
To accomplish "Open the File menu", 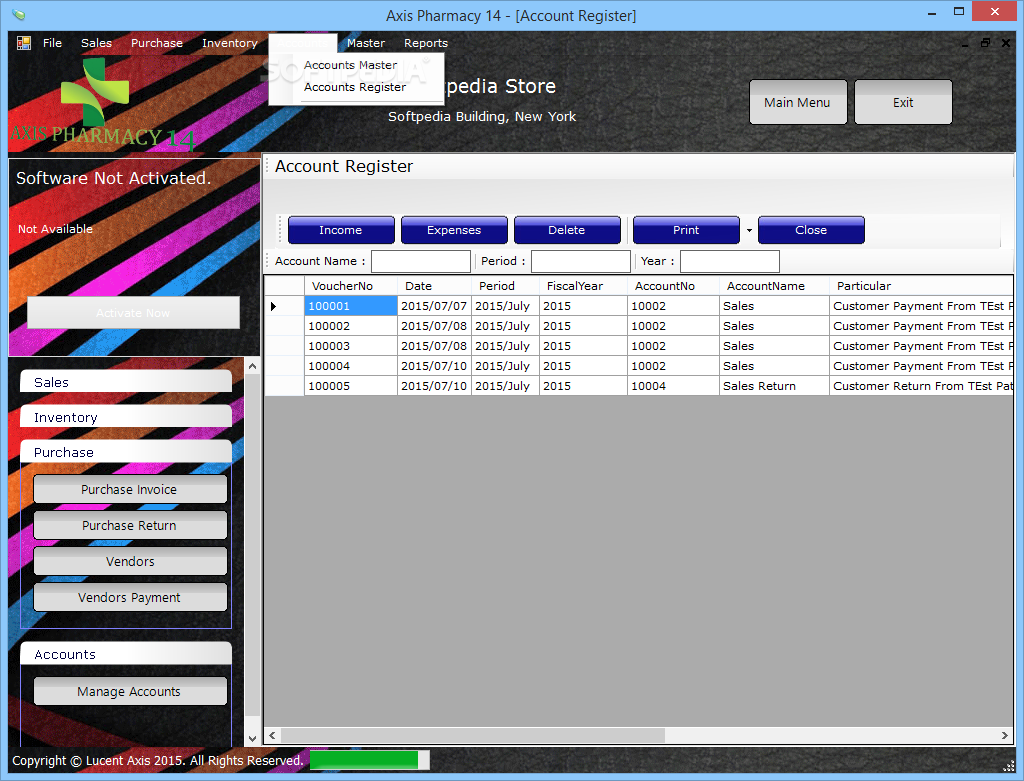I will [52, 43].
